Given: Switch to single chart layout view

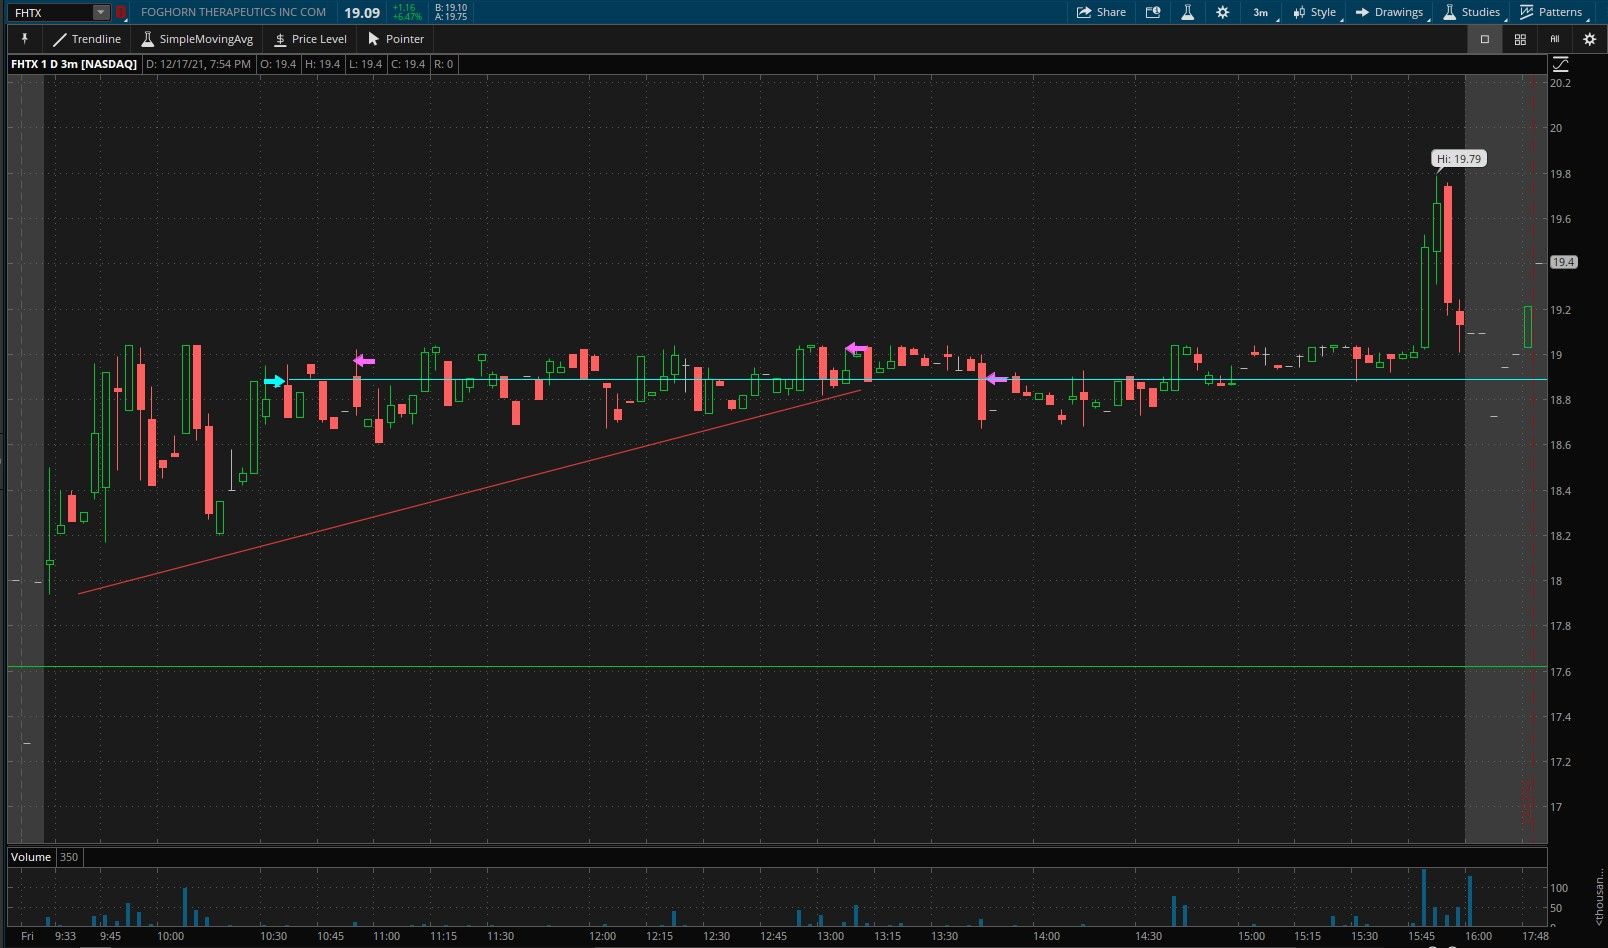Looking at the screenshot, I should (1485, 39).
